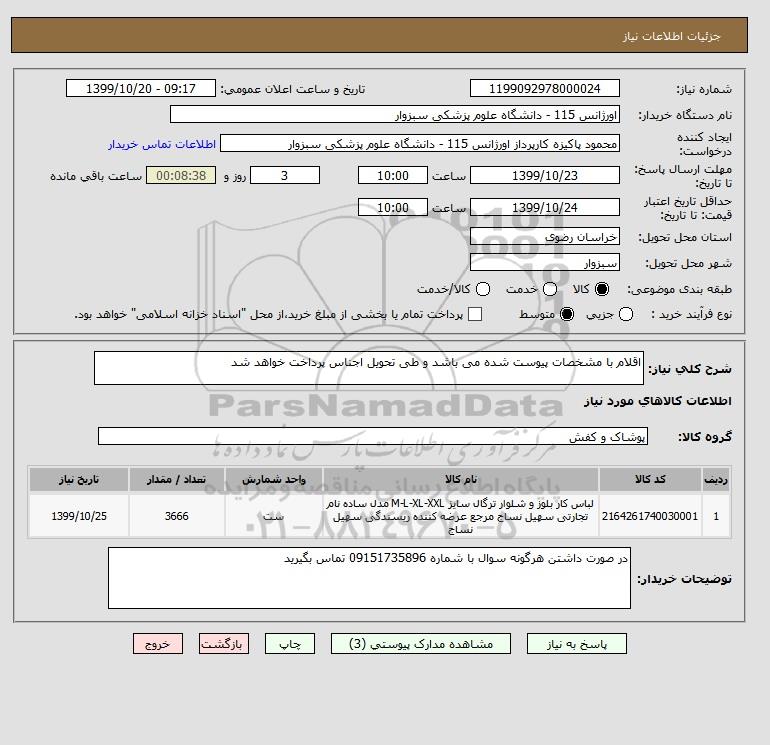Select the کالا radio button
Image resolution: width=770 pixels, height=745 pixels.
pyautogui.click(x=601, y=289)
